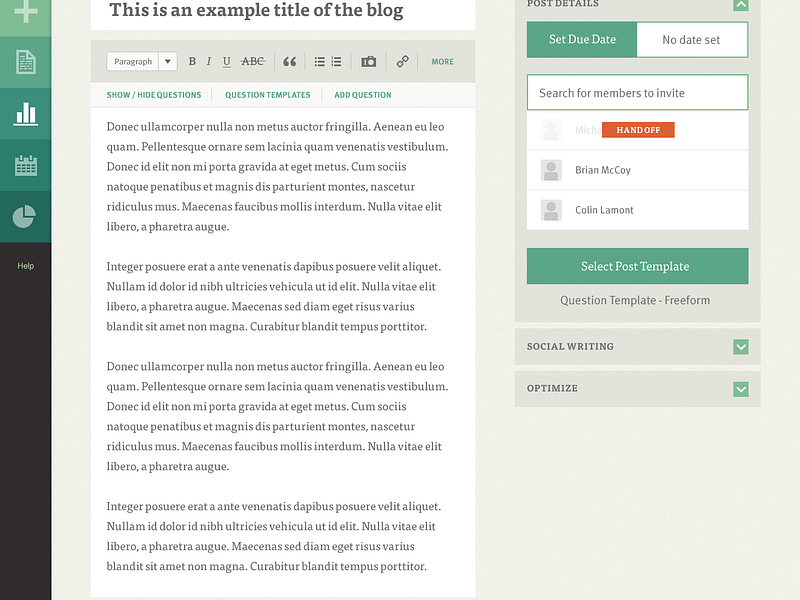Insert a blockquote using the quote icon
The width and height of the screenshot is (800, 600).
tap(290, 61)
